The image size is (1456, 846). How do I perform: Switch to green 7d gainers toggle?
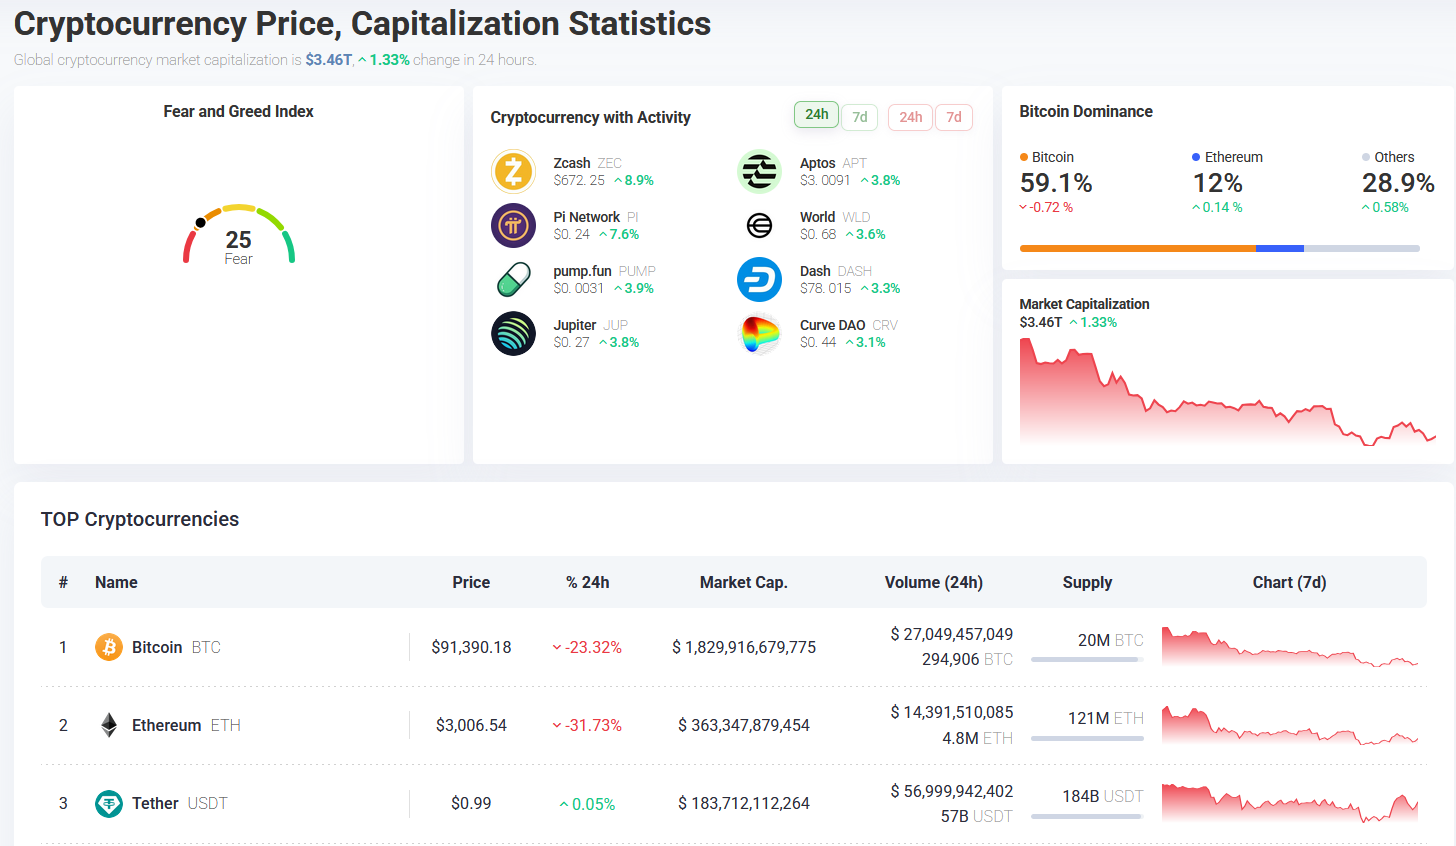tap(859, 117)
